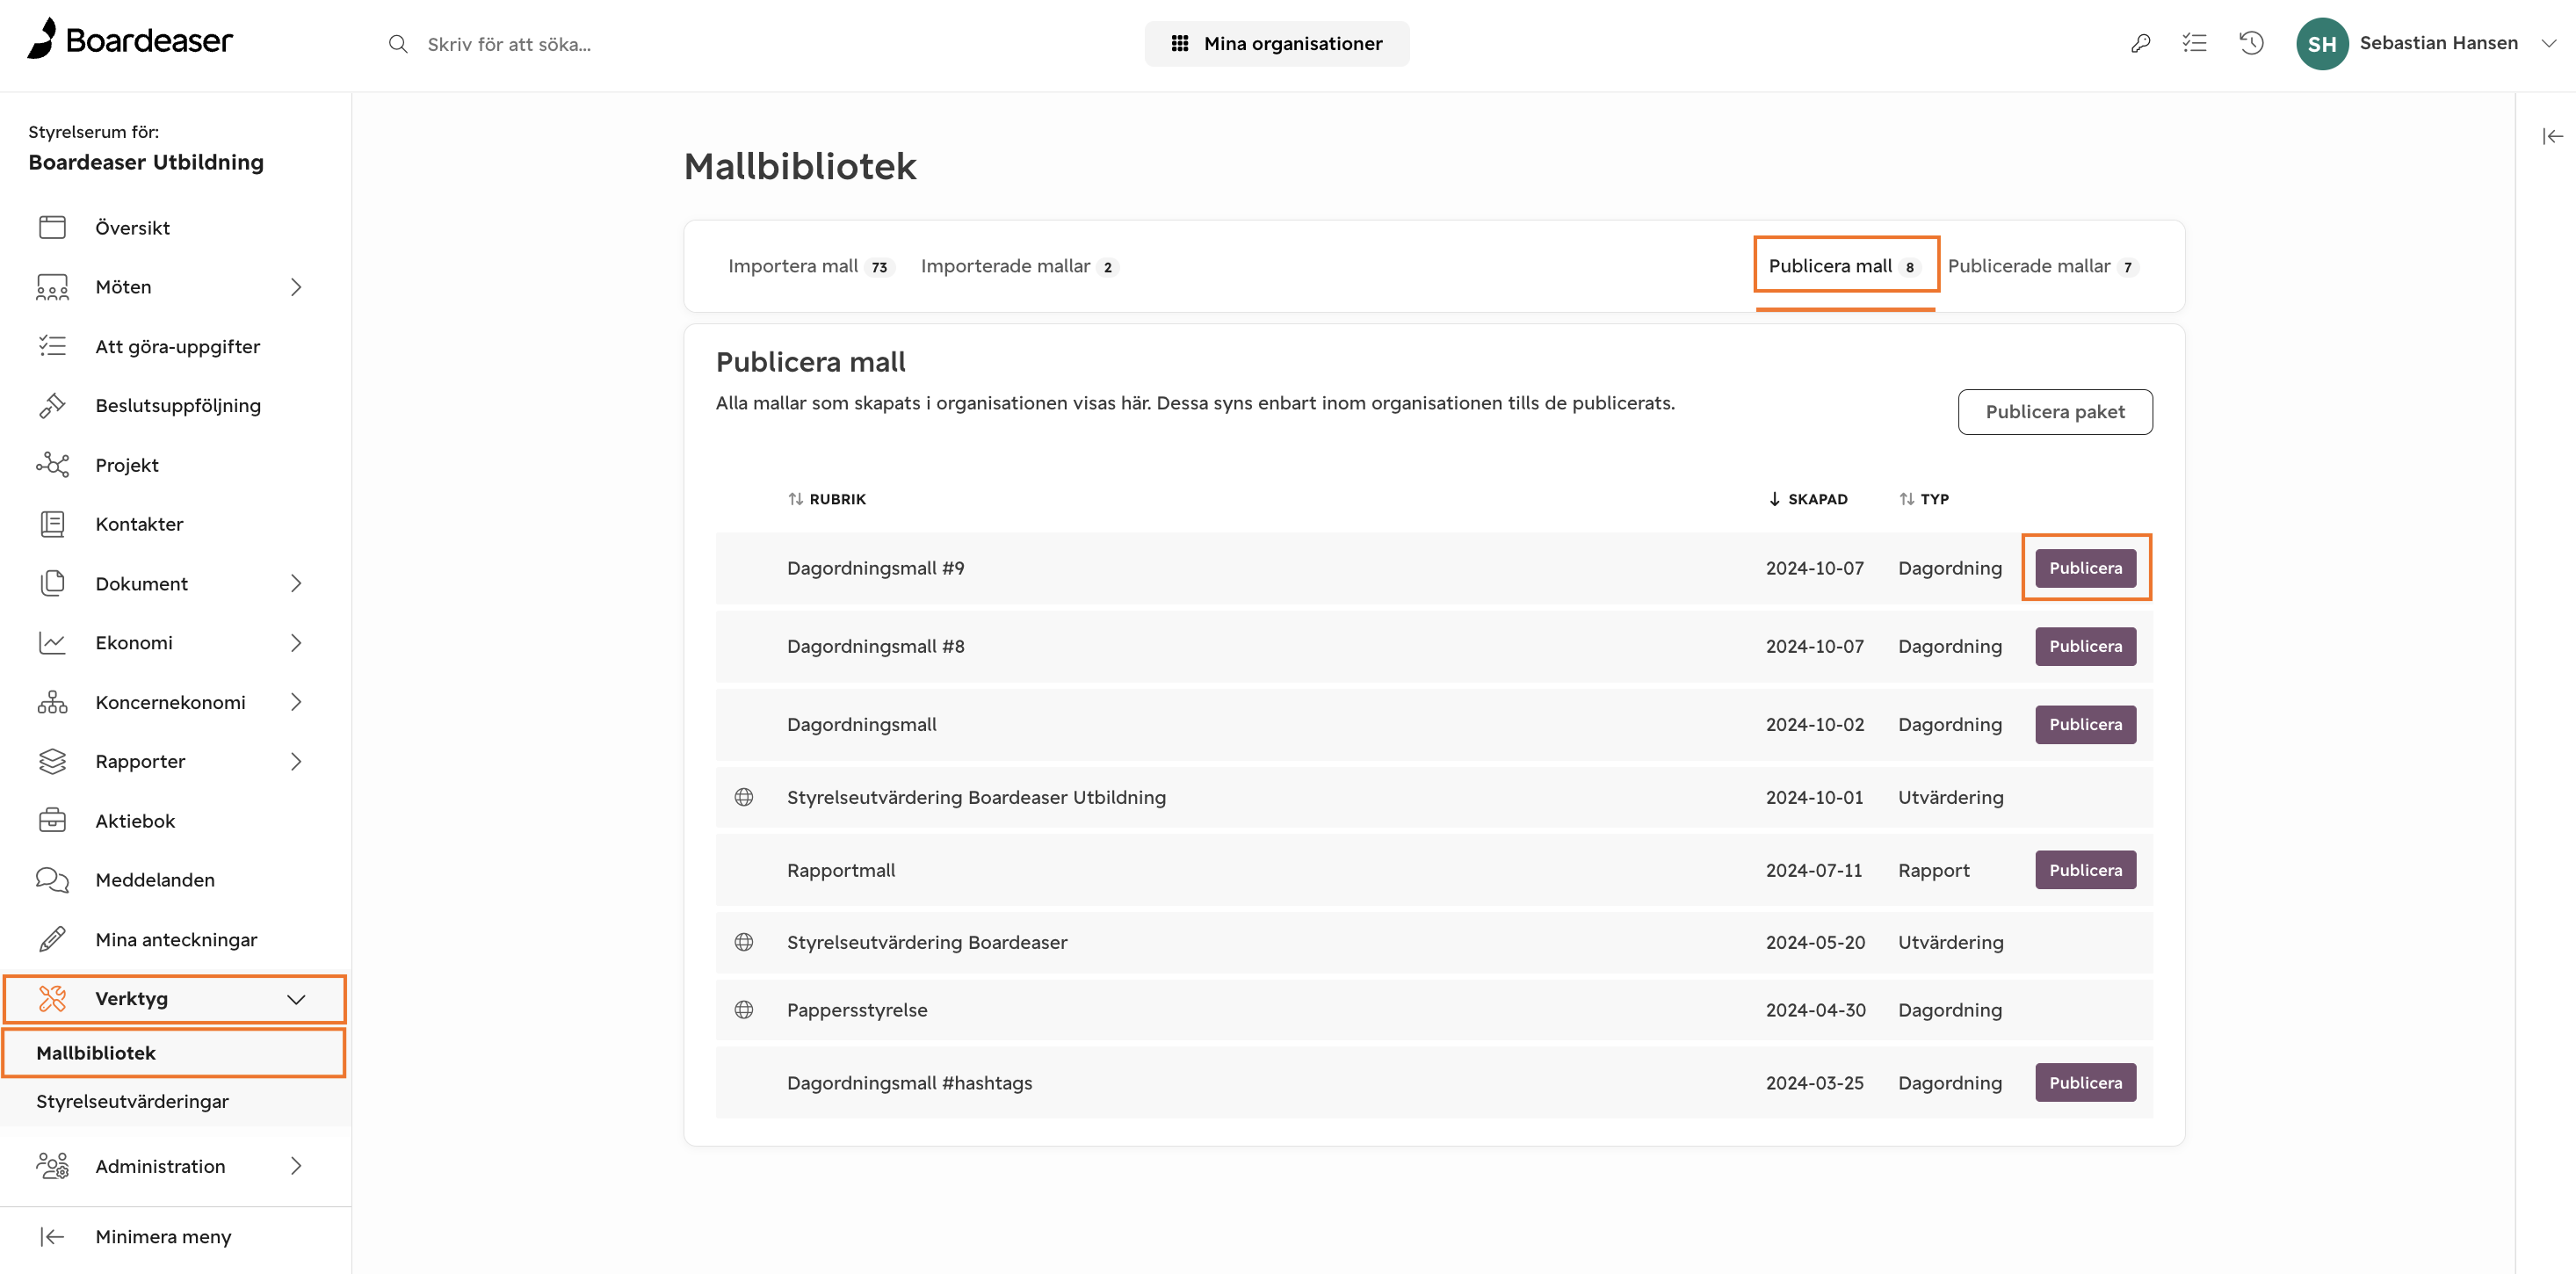The height and width of the screenshot is (1274, 2576).
Task: Open the Sebastian Hansen user dropdown
Action: point(2549,43)
